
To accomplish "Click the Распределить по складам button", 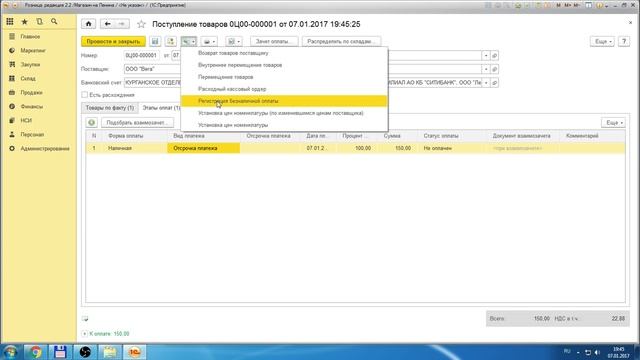I will 341,42.
